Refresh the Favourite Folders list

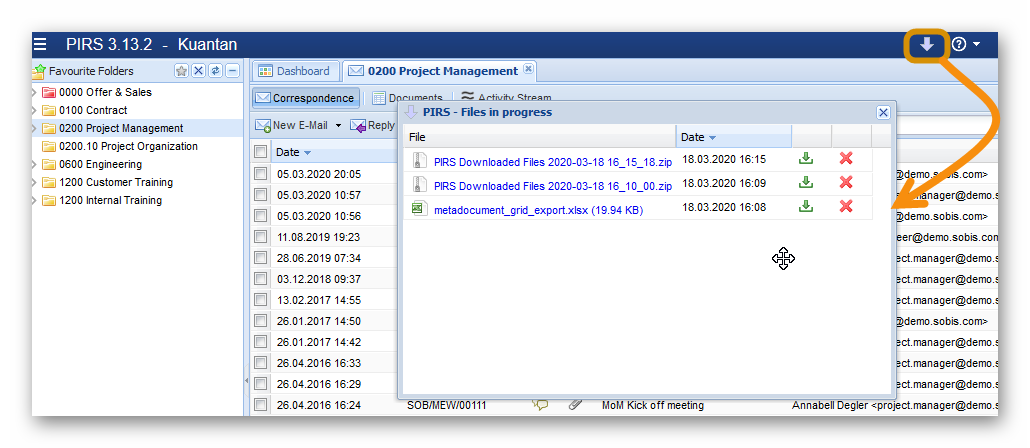click(215, 71)
